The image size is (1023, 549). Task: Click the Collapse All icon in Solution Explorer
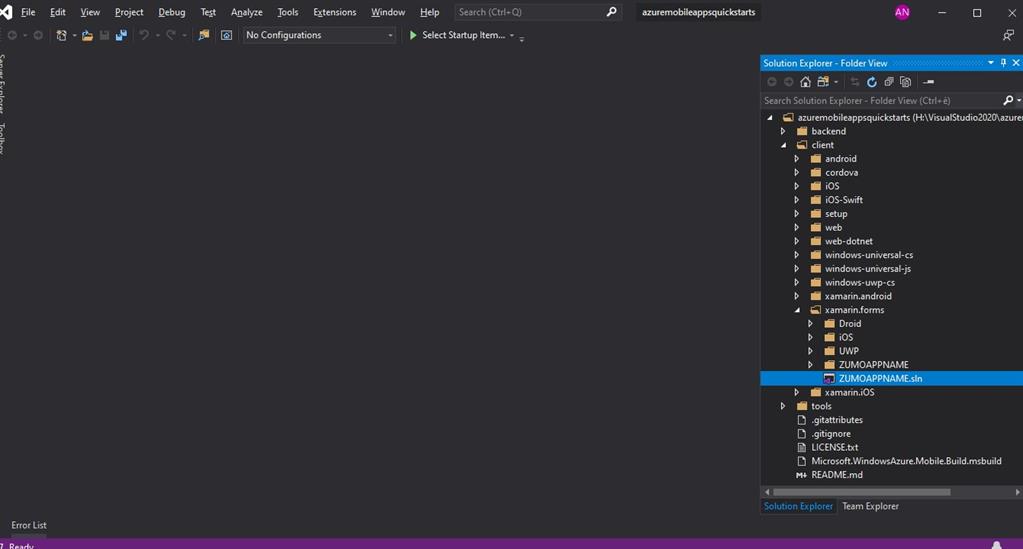[x=889, y=82]
